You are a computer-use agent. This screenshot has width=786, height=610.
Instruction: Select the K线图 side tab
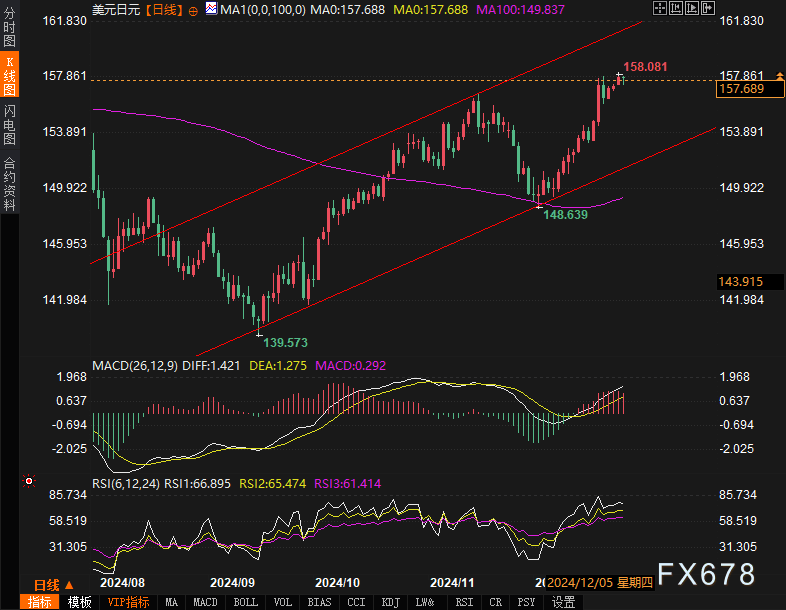coord(10,76)
